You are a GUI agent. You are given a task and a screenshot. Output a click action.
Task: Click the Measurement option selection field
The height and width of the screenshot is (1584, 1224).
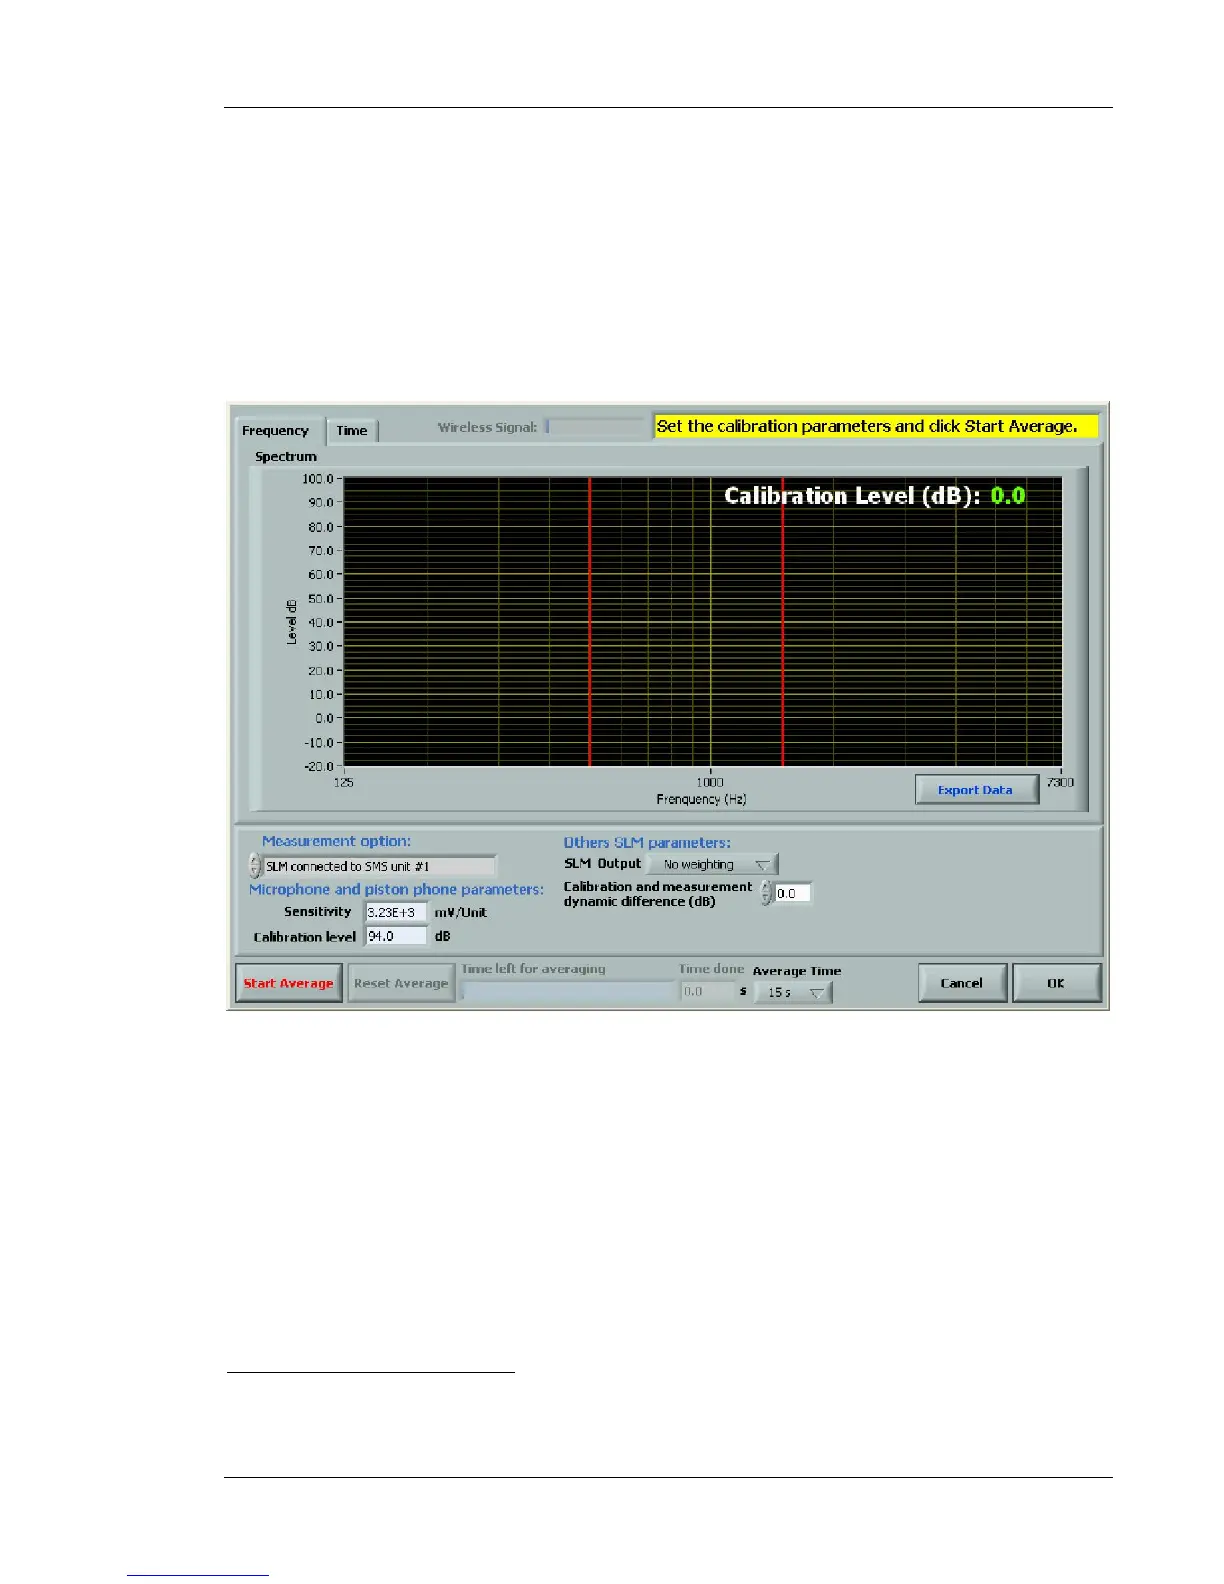[379, 866]
